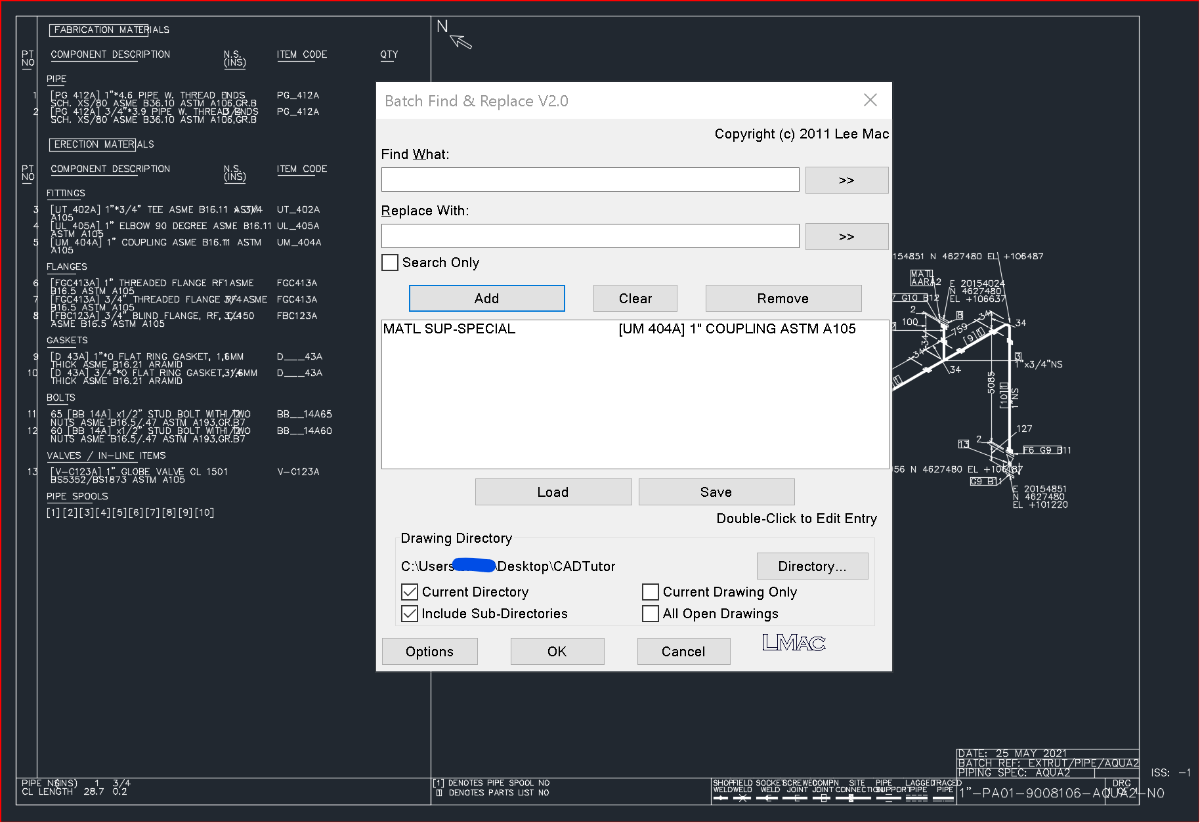Open special characters menu for Replace With
The image size is (1200, 823).
(x=846, y=237)
